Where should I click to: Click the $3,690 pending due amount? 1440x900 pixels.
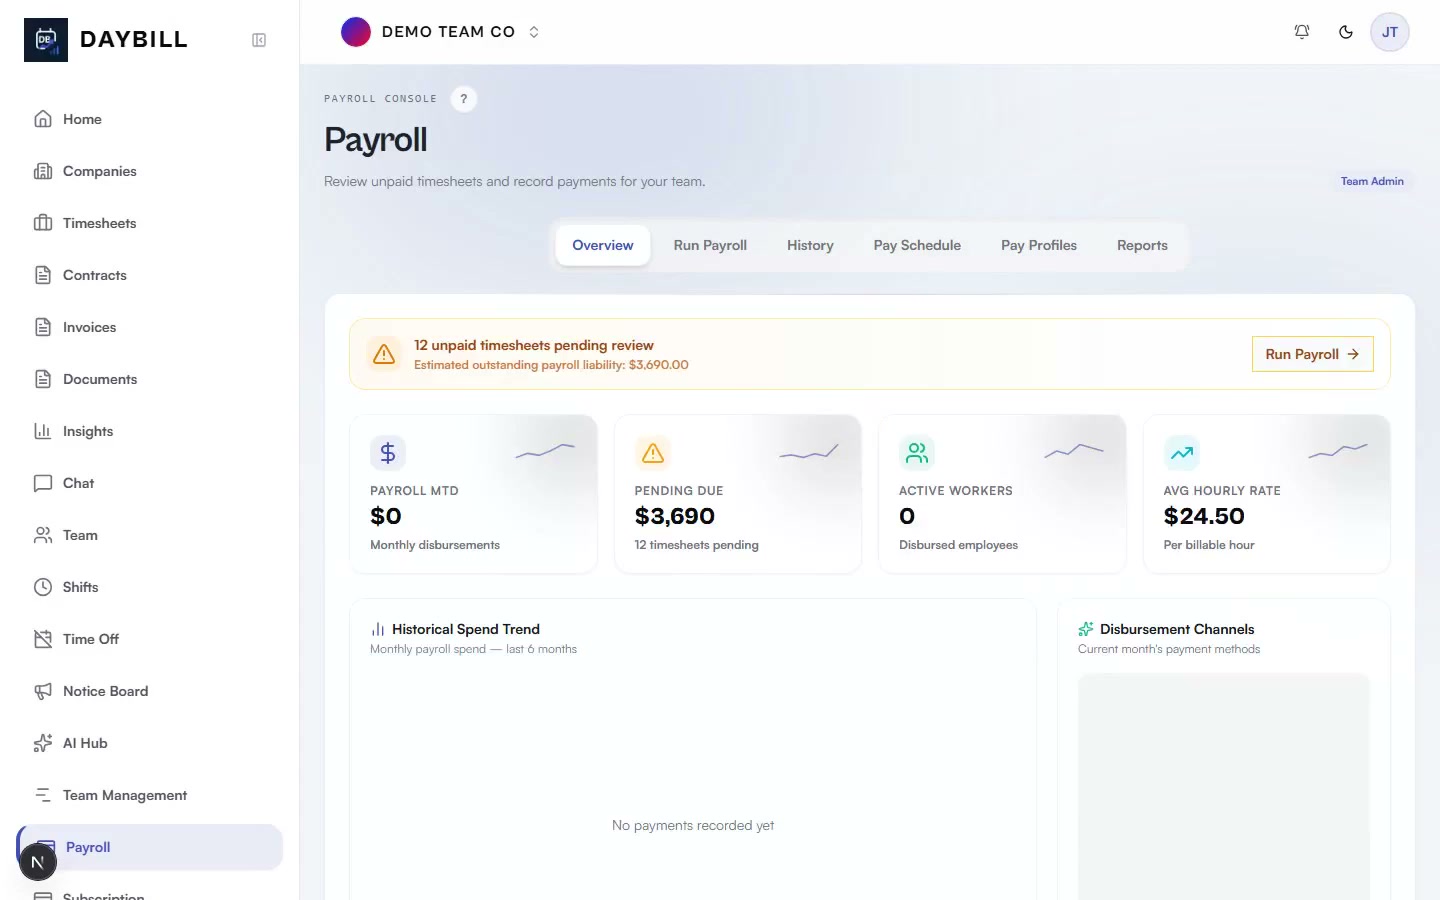pyautogui.click(x=675, y=516)
